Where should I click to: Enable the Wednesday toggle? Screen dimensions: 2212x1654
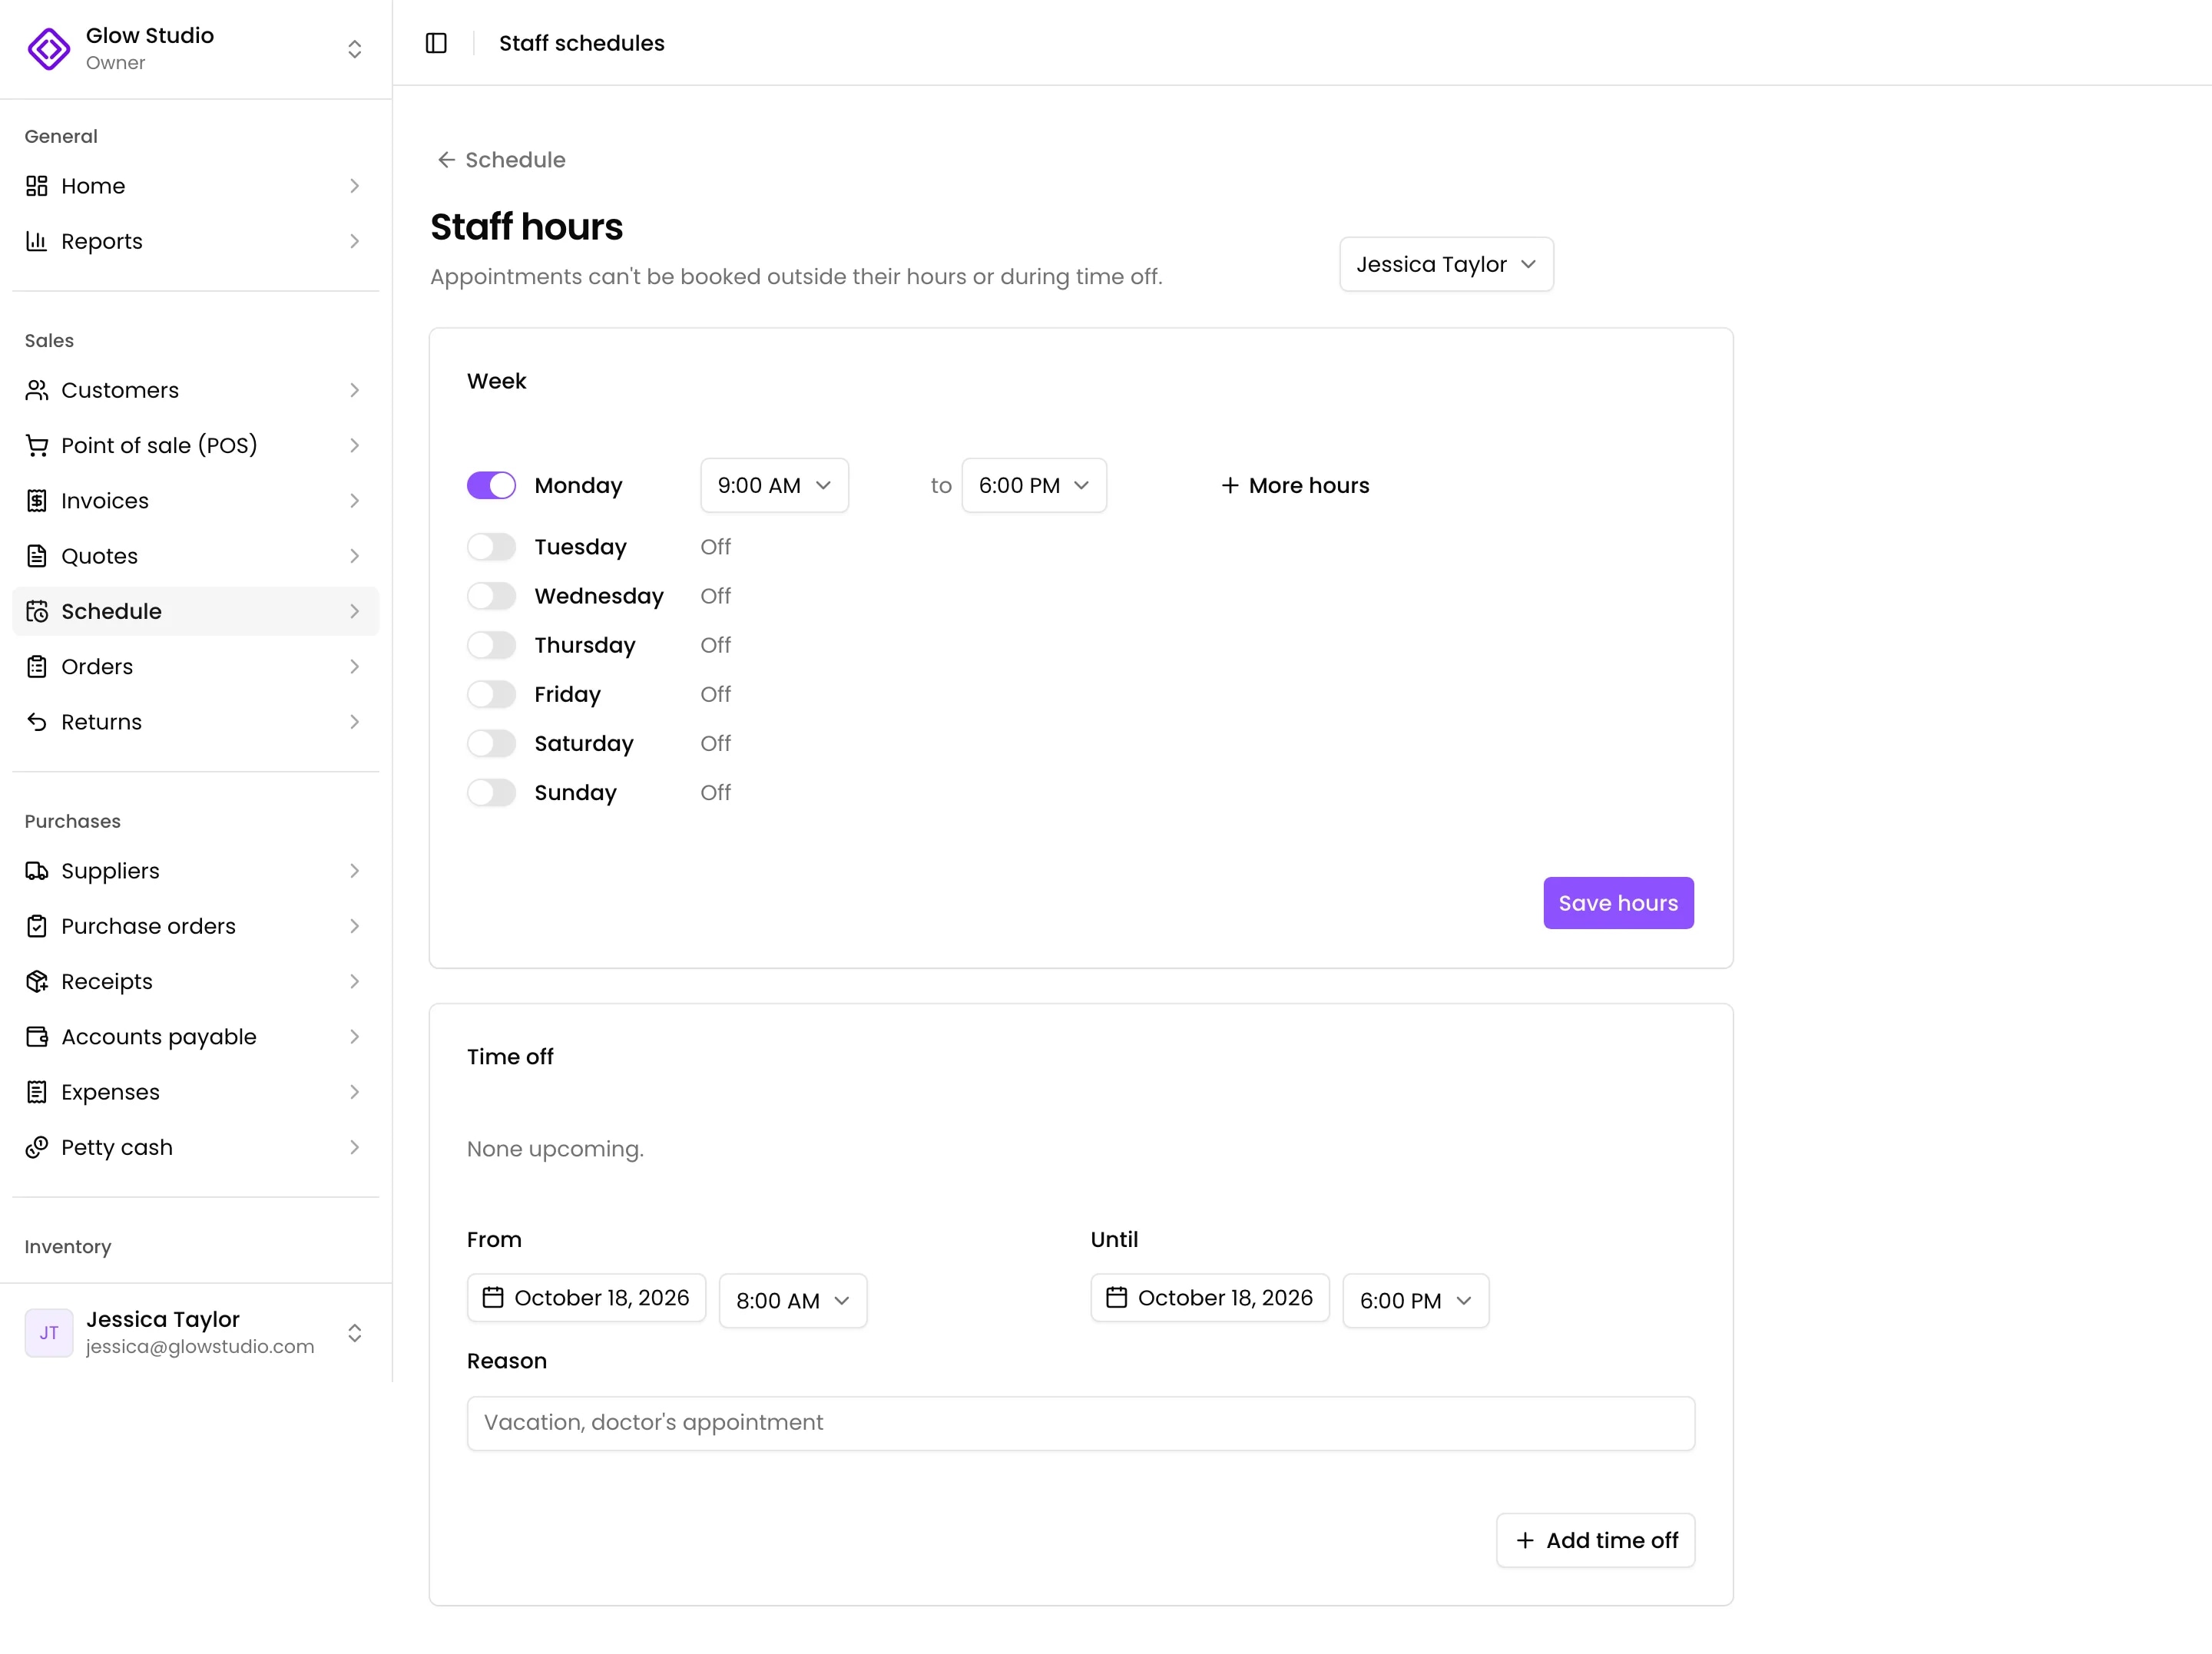[x=491, y=596]
